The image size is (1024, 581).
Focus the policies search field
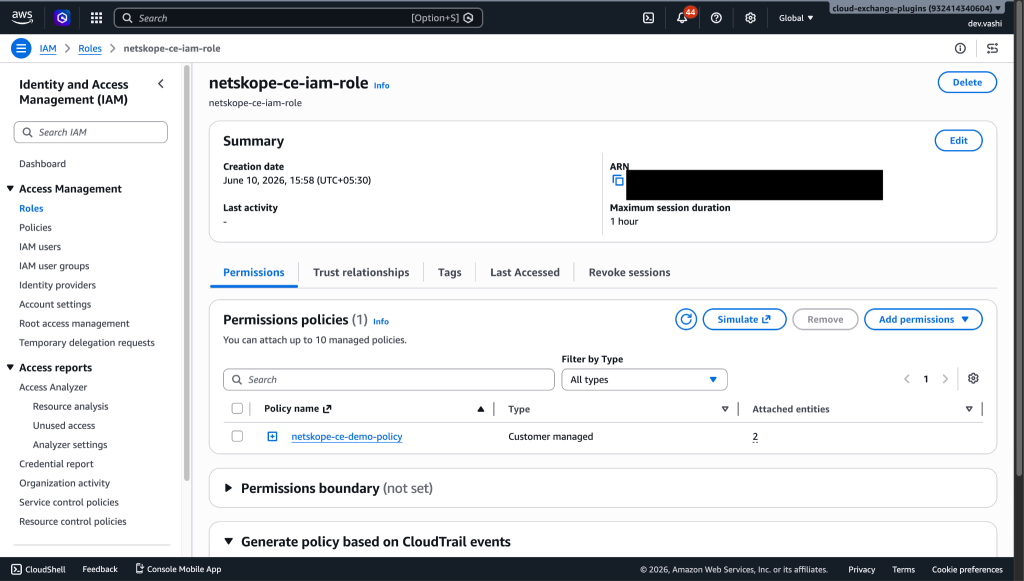[x=389, y=379]
